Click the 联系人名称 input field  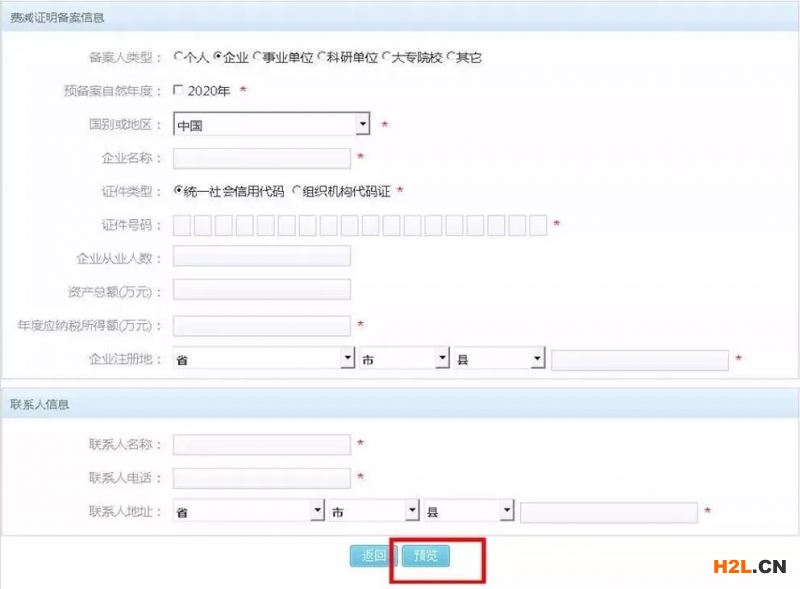pyautogui.click(x=262, y=444)
